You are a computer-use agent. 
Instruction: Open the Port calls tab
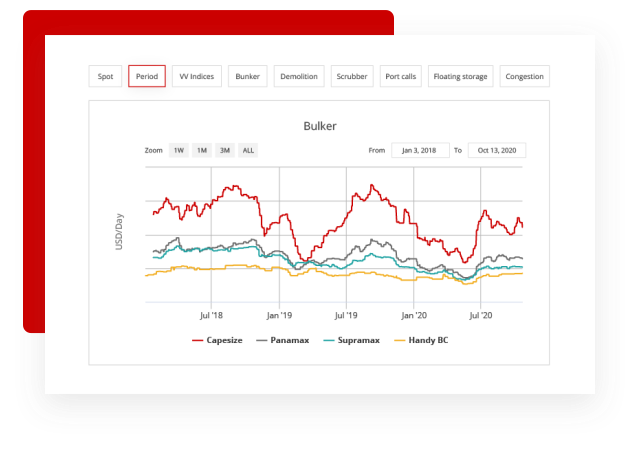(401, 76)
